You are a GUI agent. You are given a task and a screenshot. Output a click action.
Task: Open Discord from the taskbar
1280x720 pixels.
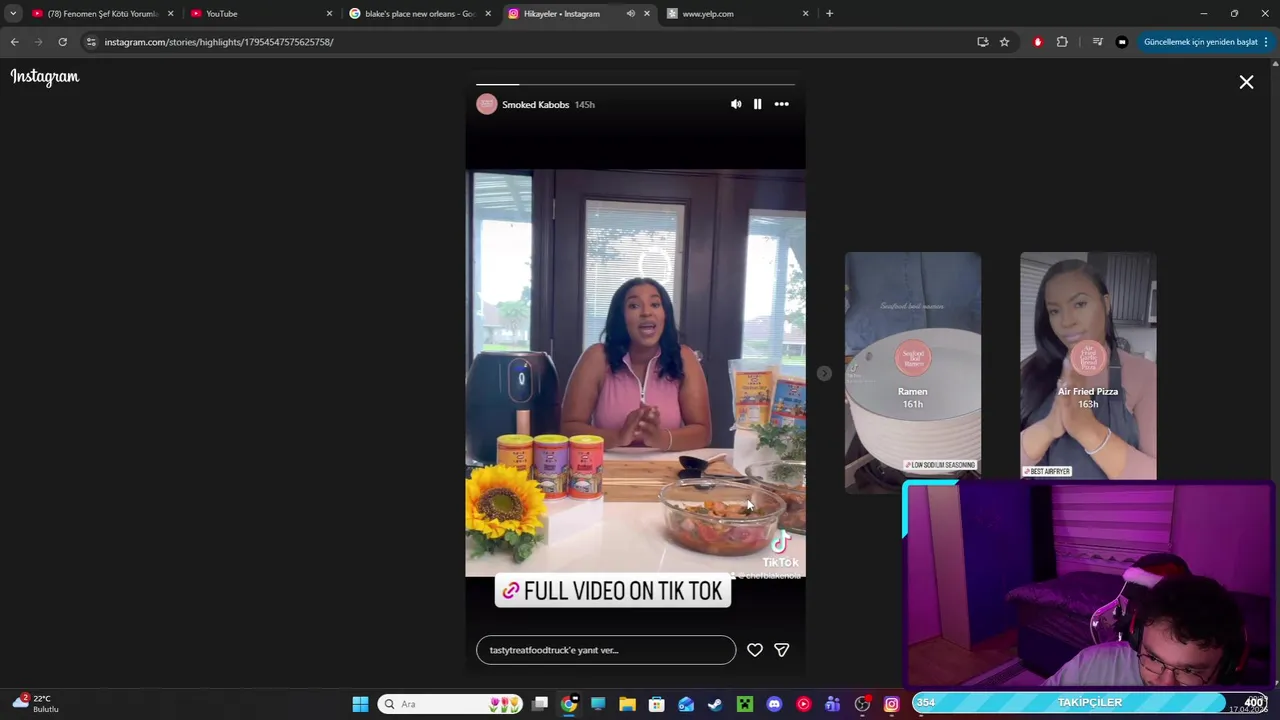pos(774,704)
